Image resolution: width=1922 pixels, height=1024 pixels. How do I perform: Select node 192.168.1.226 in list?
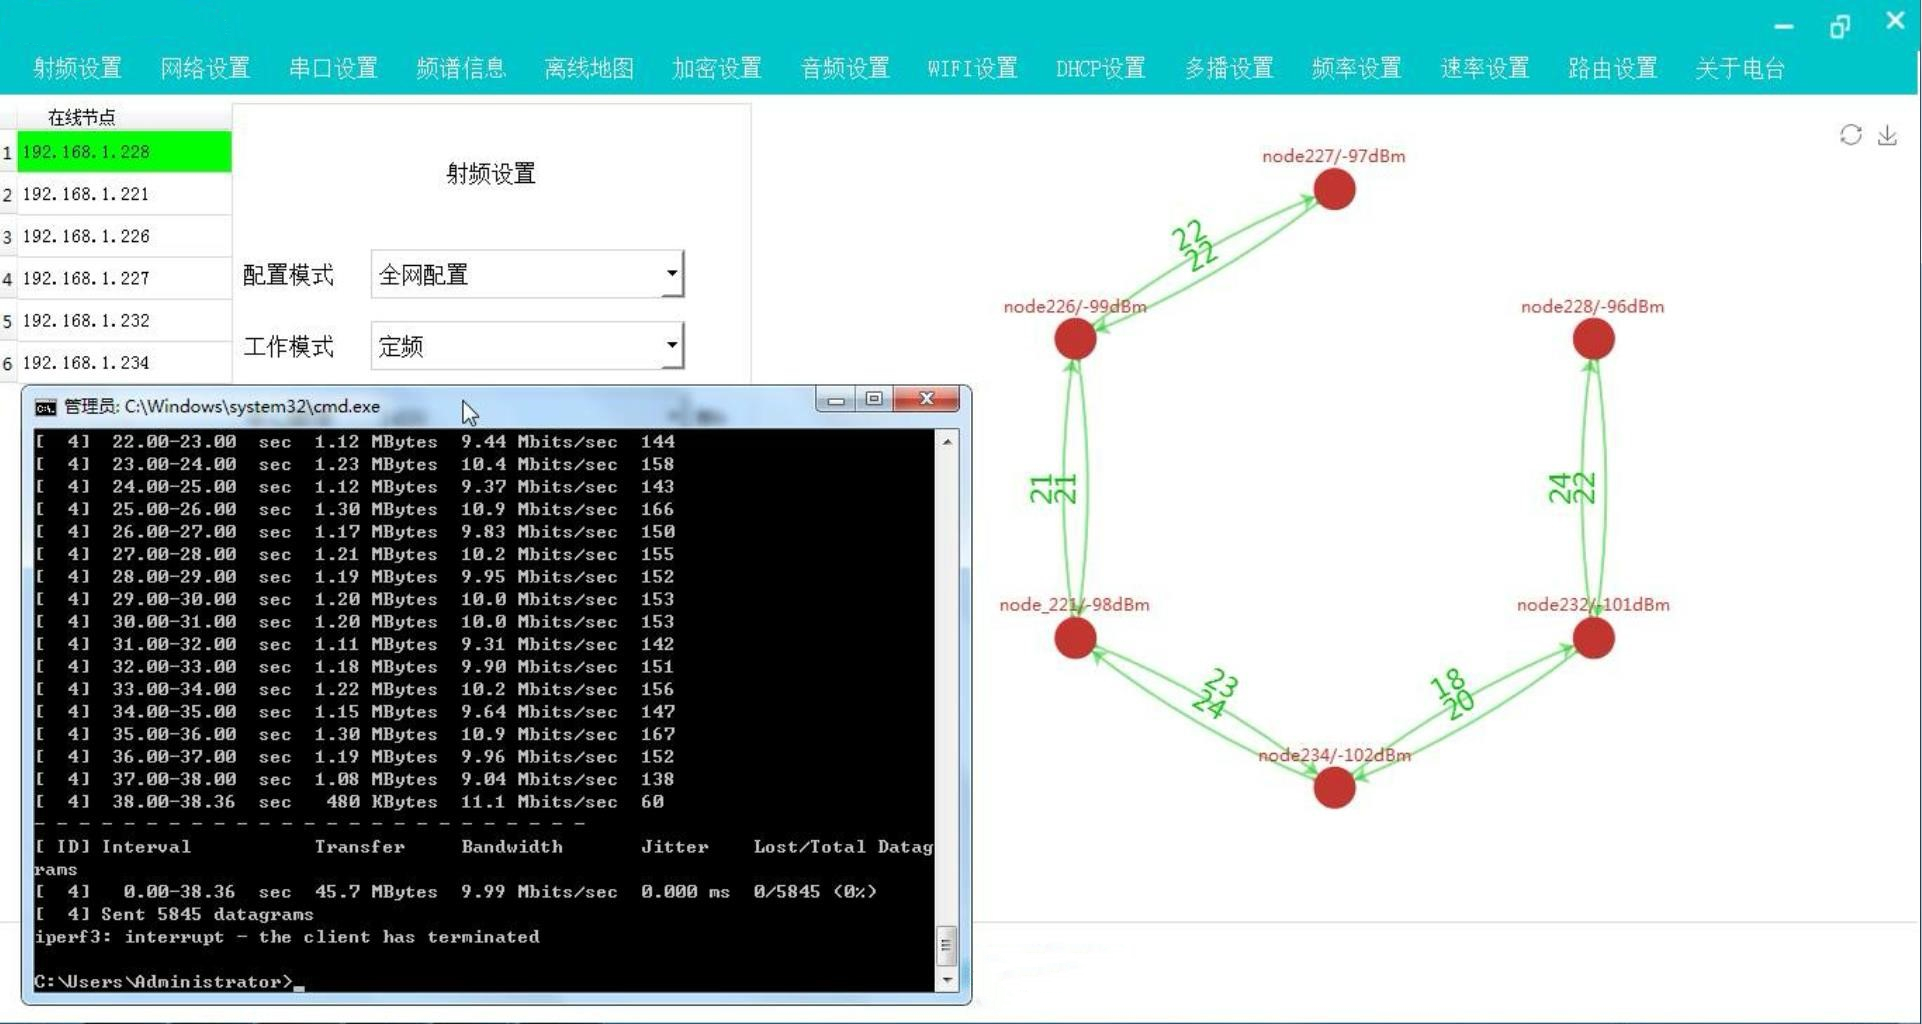pyautogui.click(x=124, y=236)
